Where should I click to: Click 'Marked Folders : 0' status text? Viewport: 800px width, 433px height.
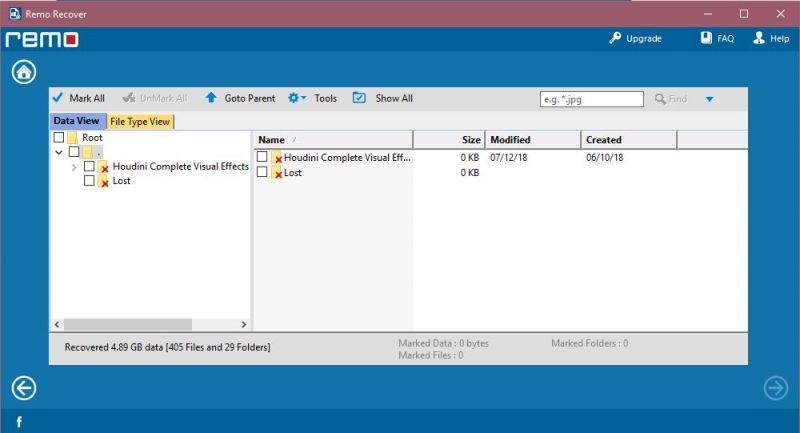[x=589, y=343]
